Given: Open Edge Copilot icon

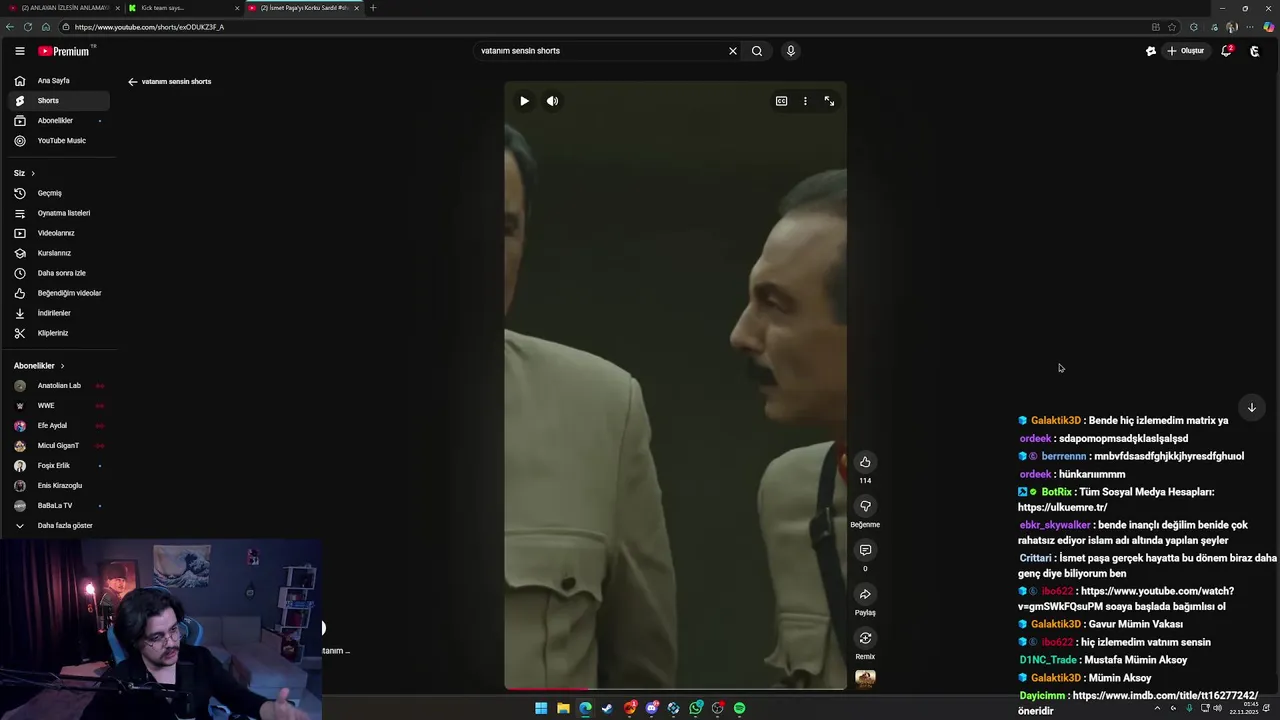Looking at the screenshot, I should tap(1269, 27).
